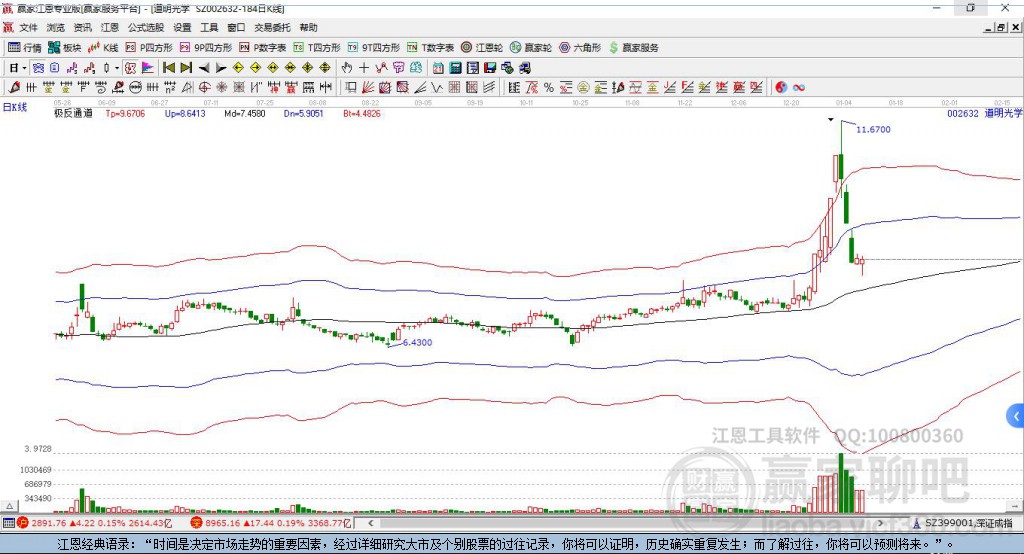The width and height of the screenshot is (1024, 554).
Task: Select the zigzag wave line tool
Action: coord(437,88)
